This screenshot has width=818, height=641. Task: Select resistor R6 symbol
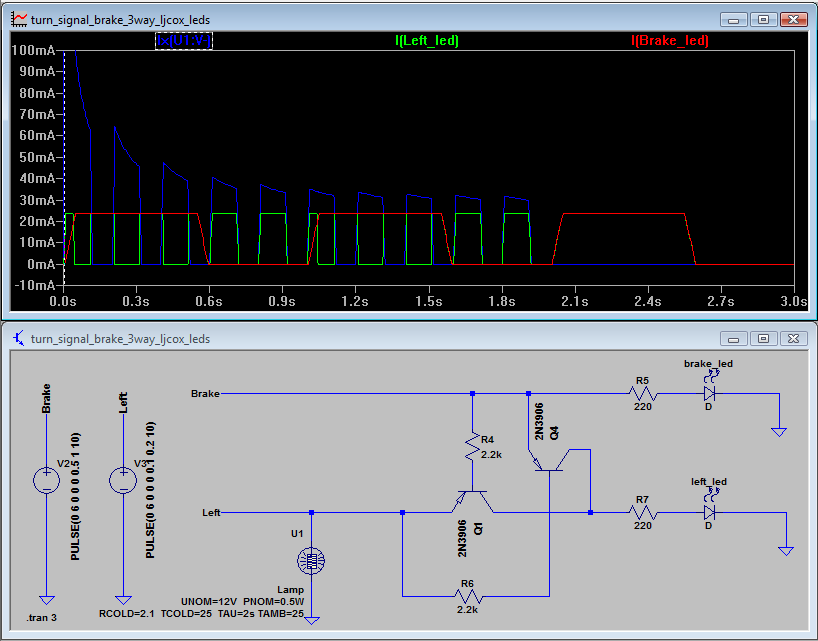tap(468, 596)
